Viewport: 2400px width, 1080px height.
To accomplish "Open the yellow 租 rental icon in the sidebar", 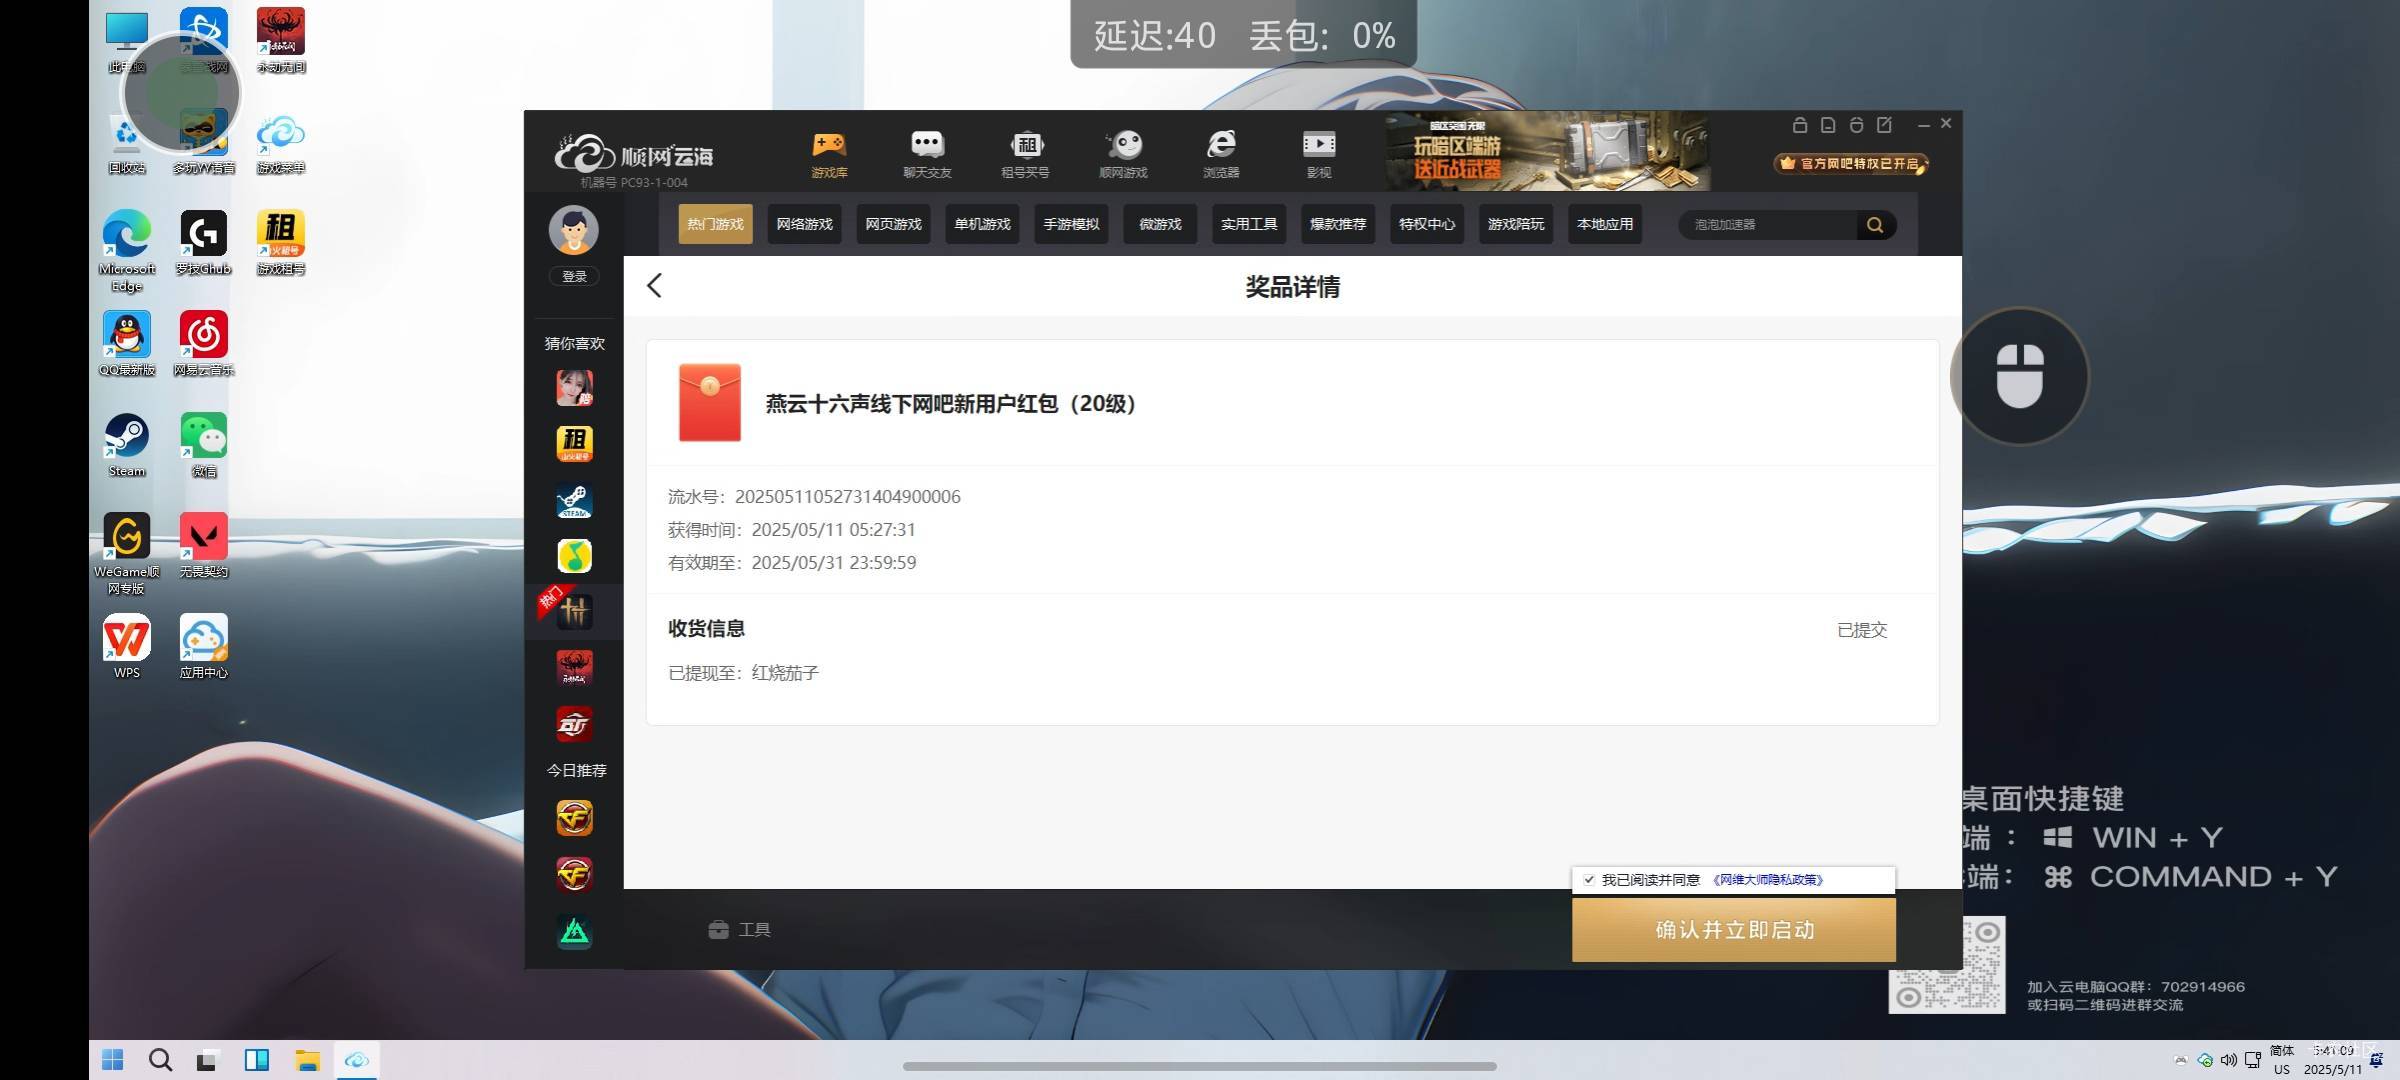I will coord(574,444).
